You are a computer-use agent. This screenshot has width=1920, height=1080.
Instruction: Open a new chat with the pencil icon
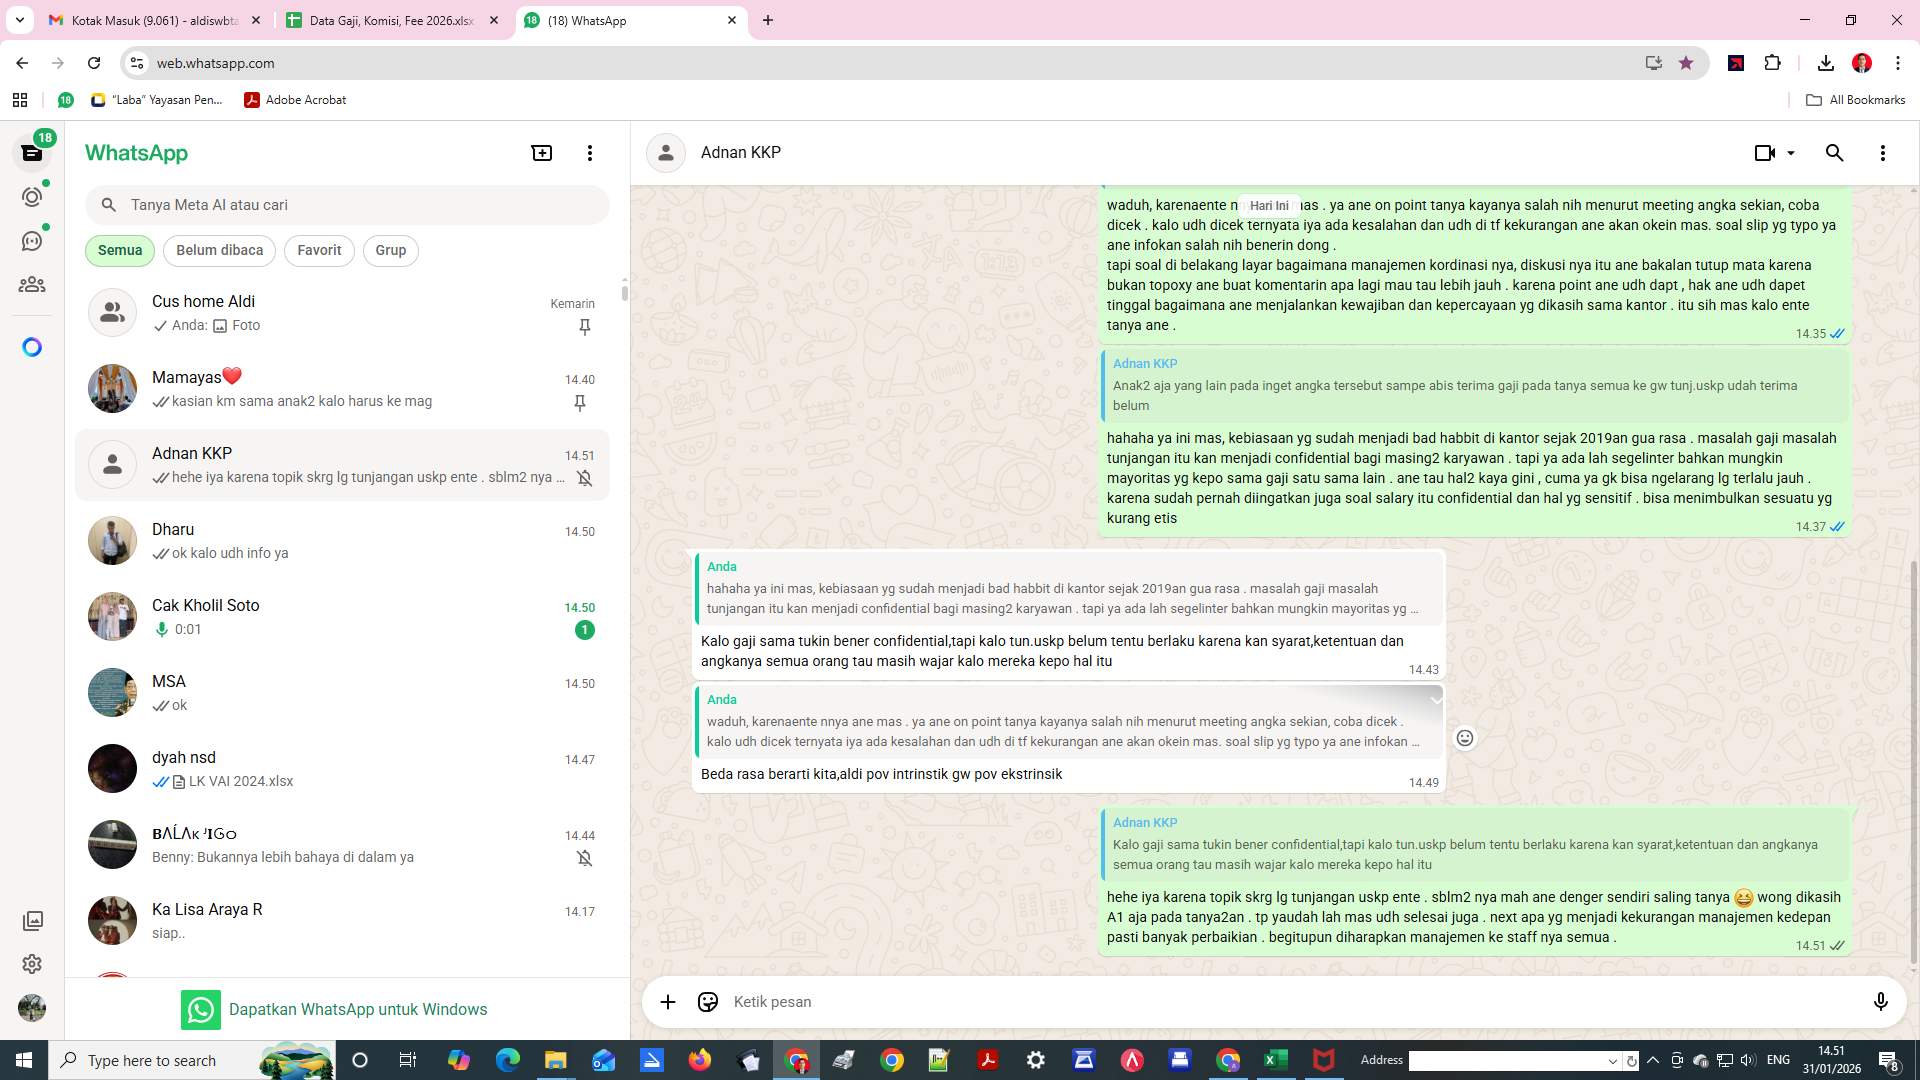point(541,153)
